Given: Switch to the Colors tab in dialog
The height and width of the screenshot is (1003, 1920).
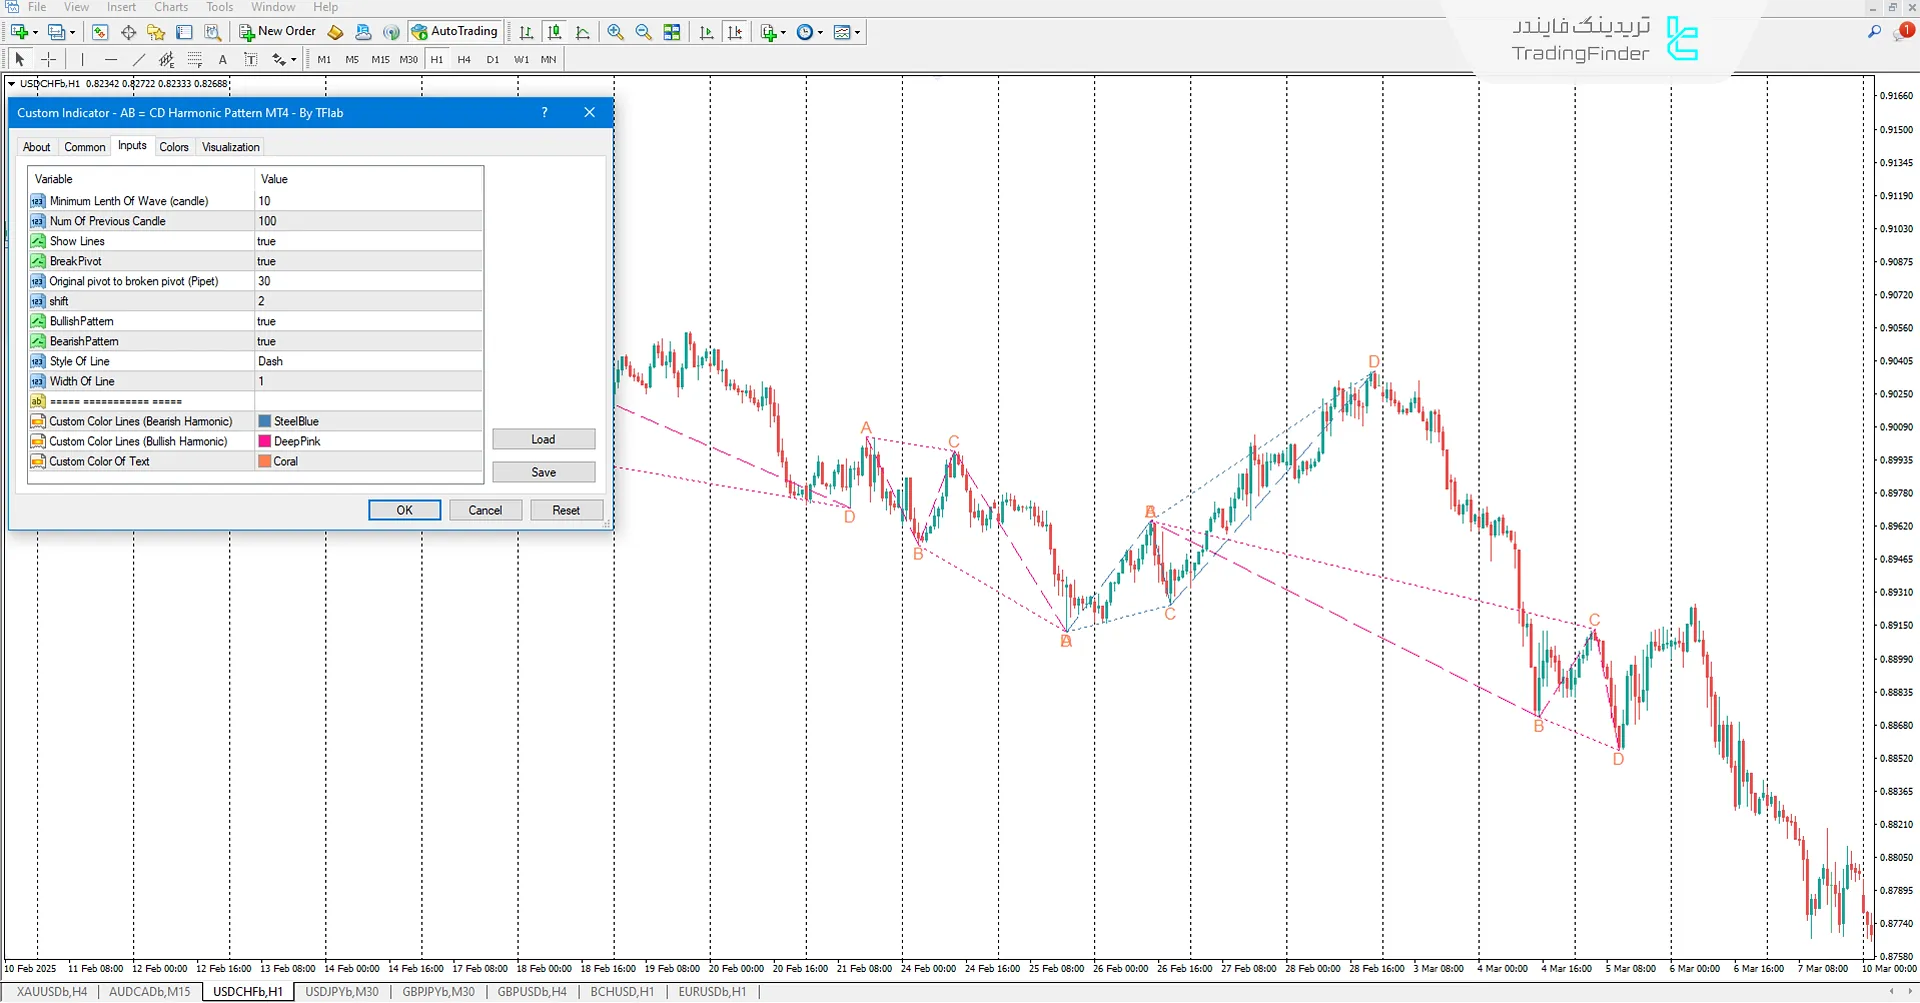Looking at the screenshot, I should (173, 147).
